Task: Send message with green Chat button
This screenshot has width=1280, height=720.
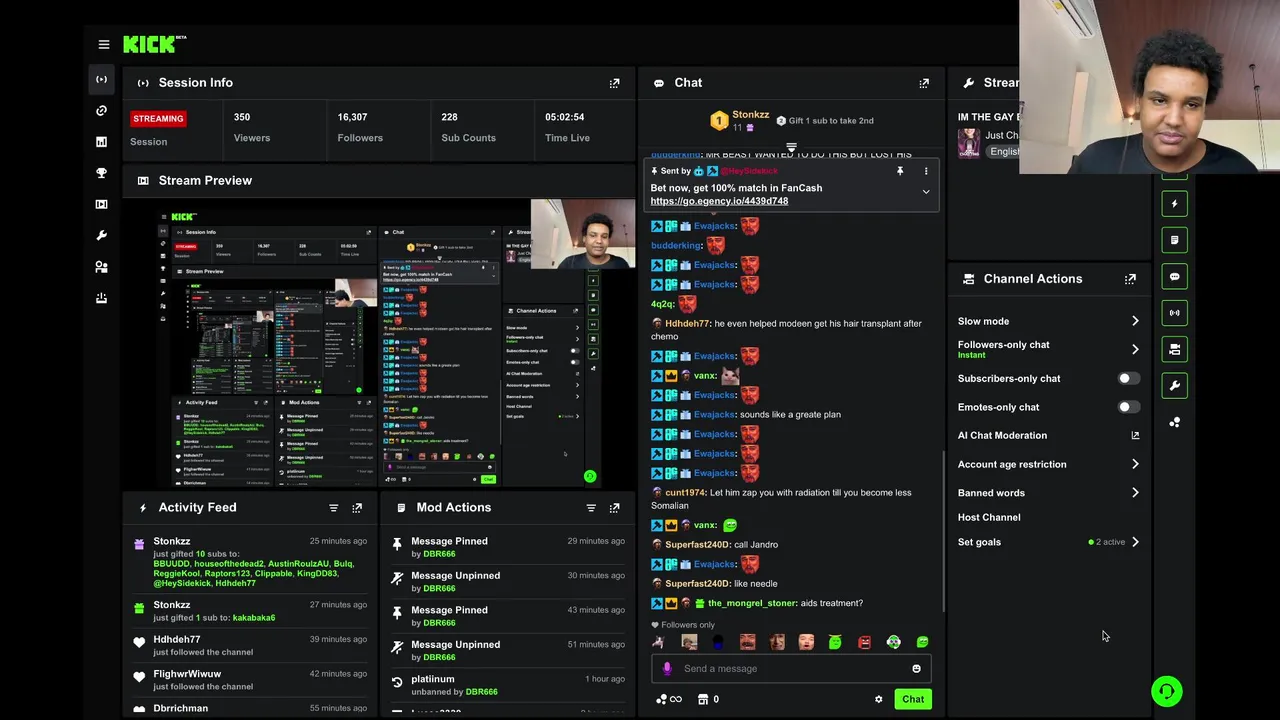Action: click(913, 700)
